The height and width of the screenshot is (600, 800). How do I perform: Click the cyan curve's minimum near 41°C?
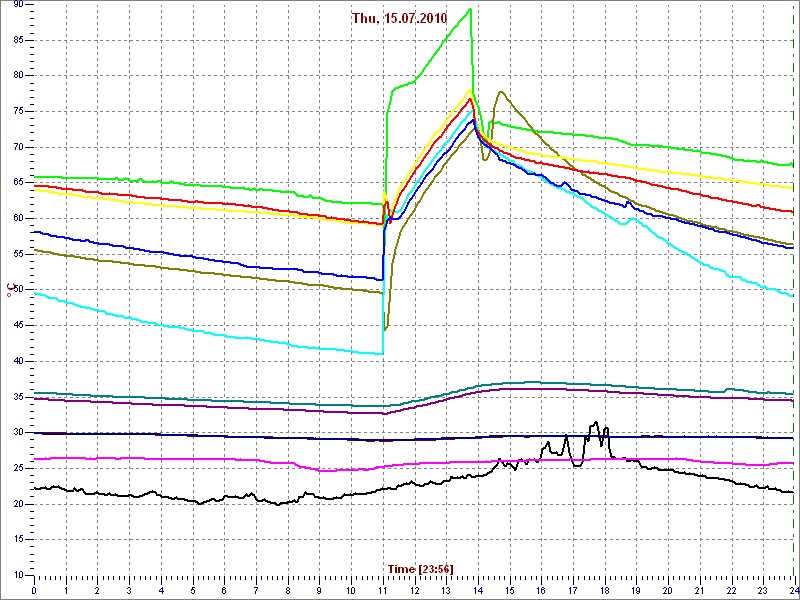[x=382, y=354]
